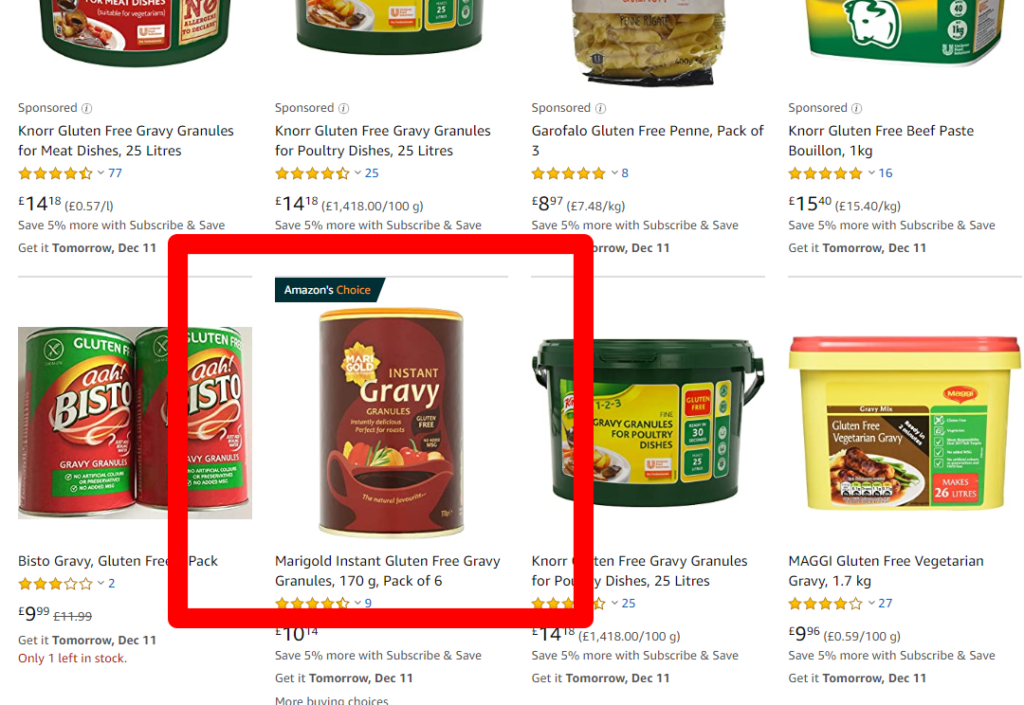Click the five-star rating of Garofalo Penne
Screen dimensions: 1024x705
[569, 174]
